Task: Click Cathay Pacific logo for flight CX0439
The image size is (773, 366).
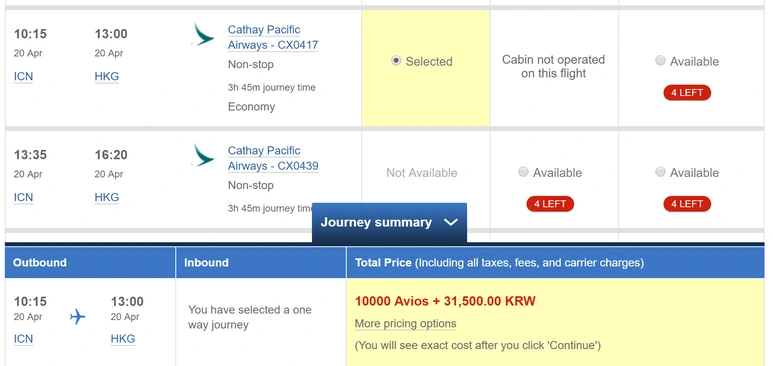Action: click(x=204, y=155)
